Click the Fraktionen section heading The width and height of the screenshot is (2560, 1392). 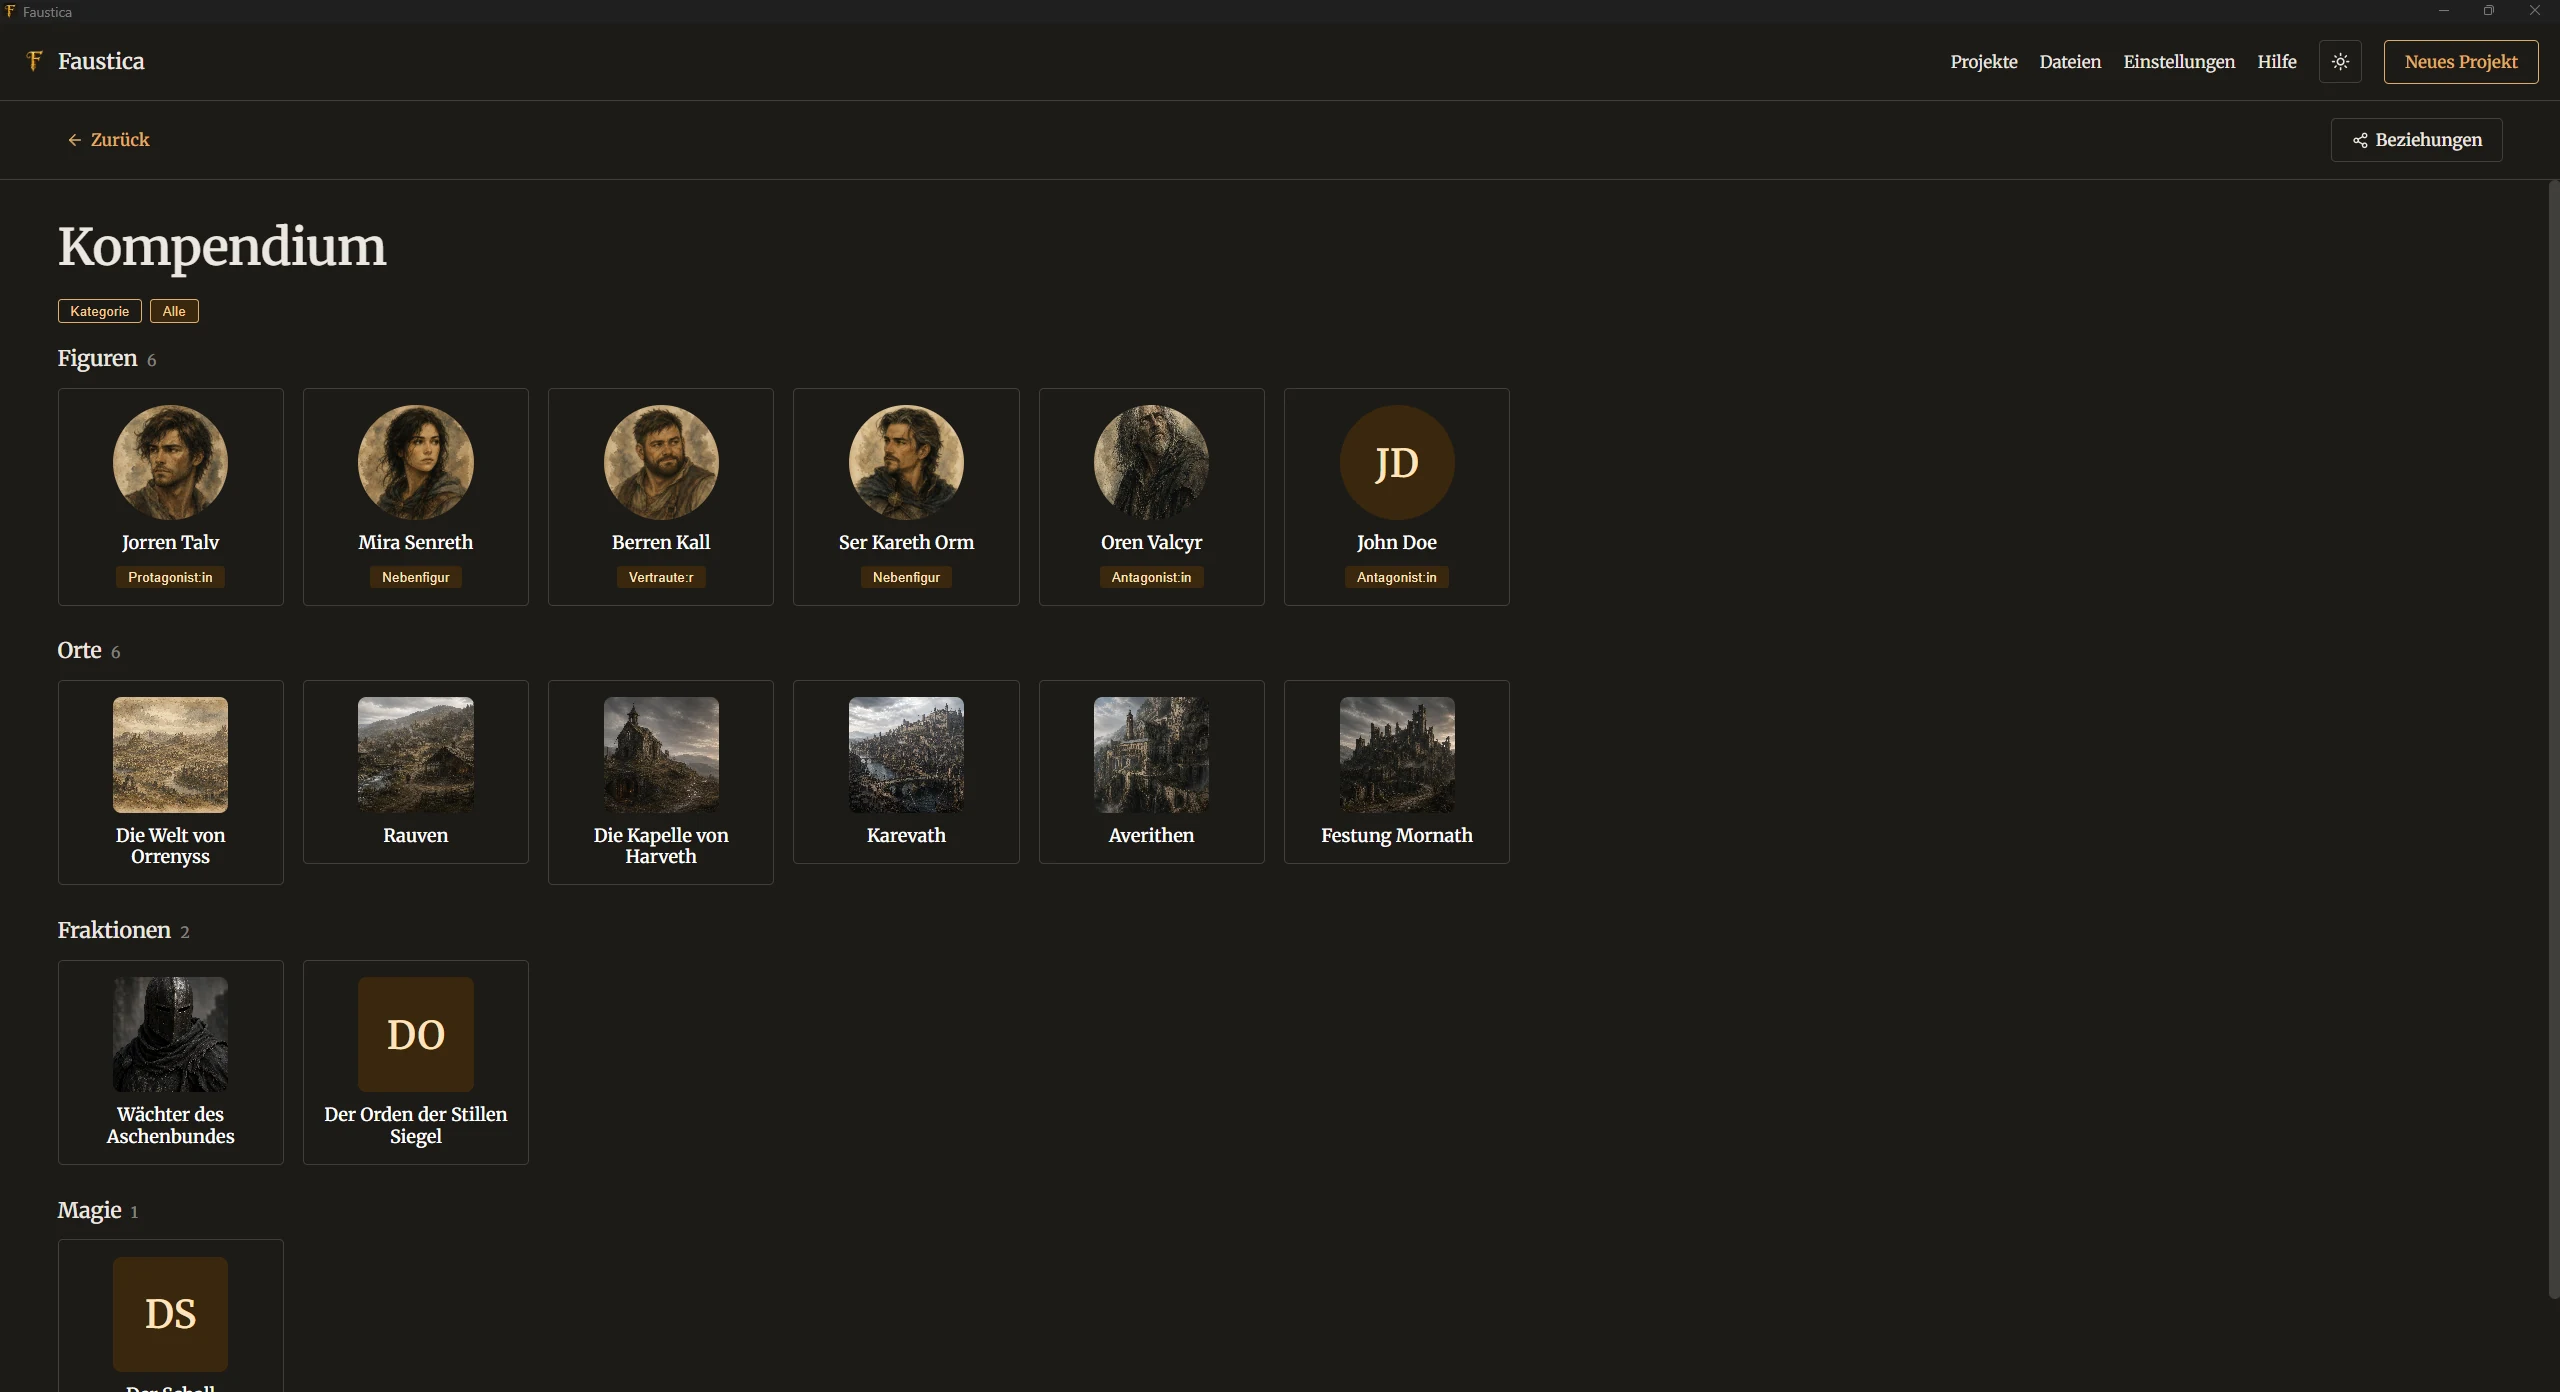[x=114, y=930]
